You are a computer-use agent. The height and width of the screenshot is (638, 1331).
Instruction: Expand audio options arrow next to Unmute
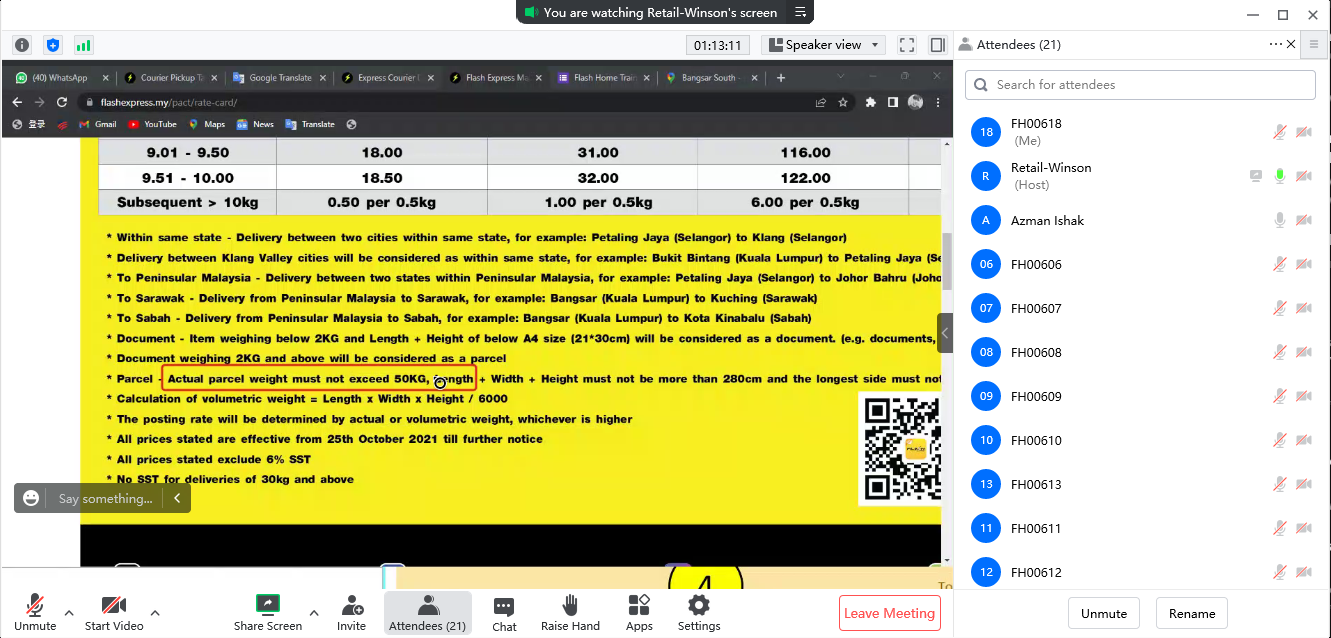(x=69, y=612)
